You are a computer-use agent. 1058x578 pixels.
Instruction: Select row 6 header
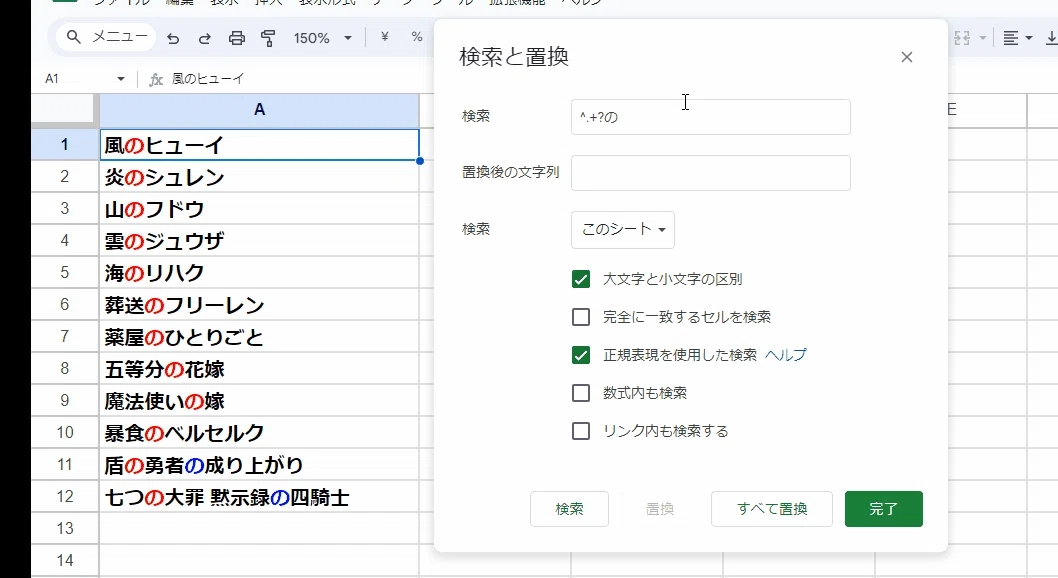65,304
